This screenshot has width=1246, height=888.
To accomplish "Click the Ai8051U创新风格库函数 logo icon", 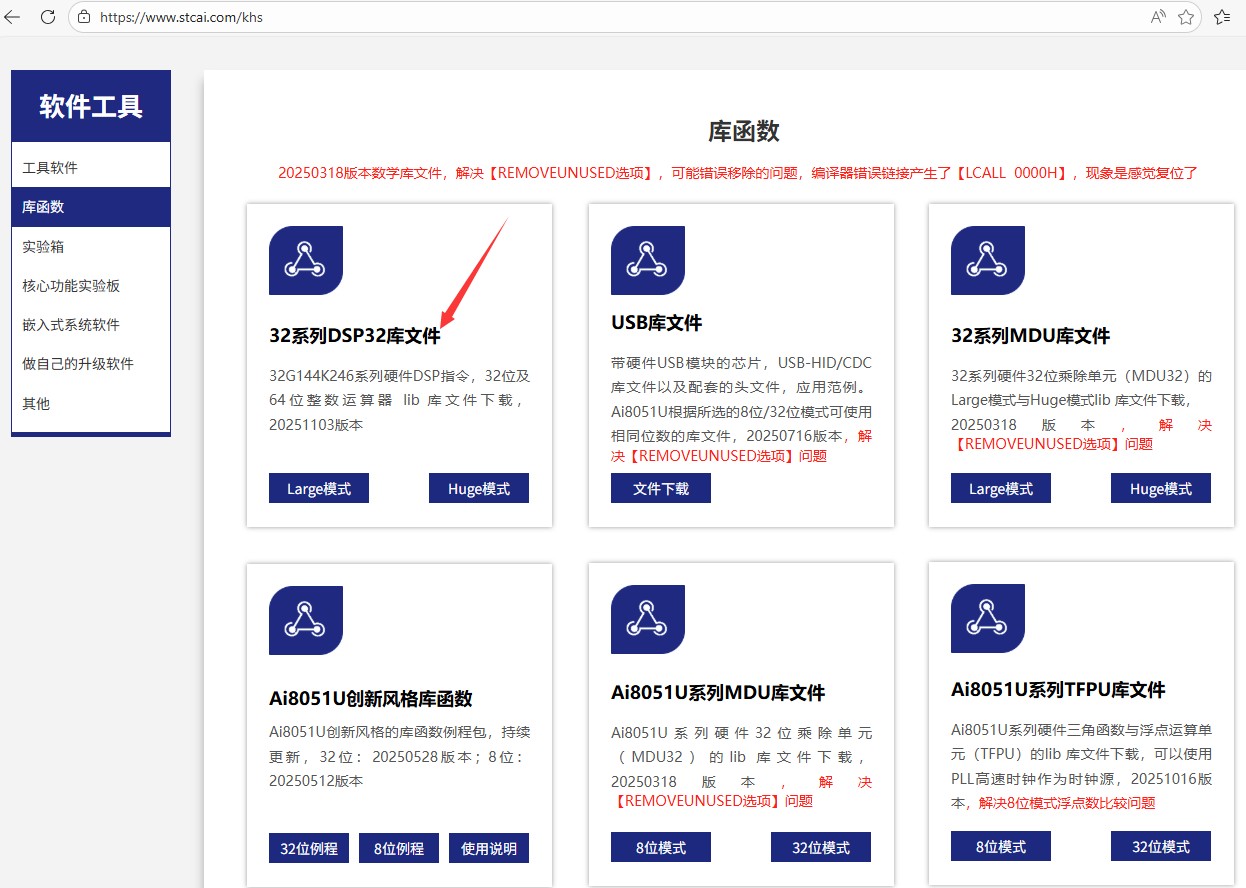I will coord(305,619).
